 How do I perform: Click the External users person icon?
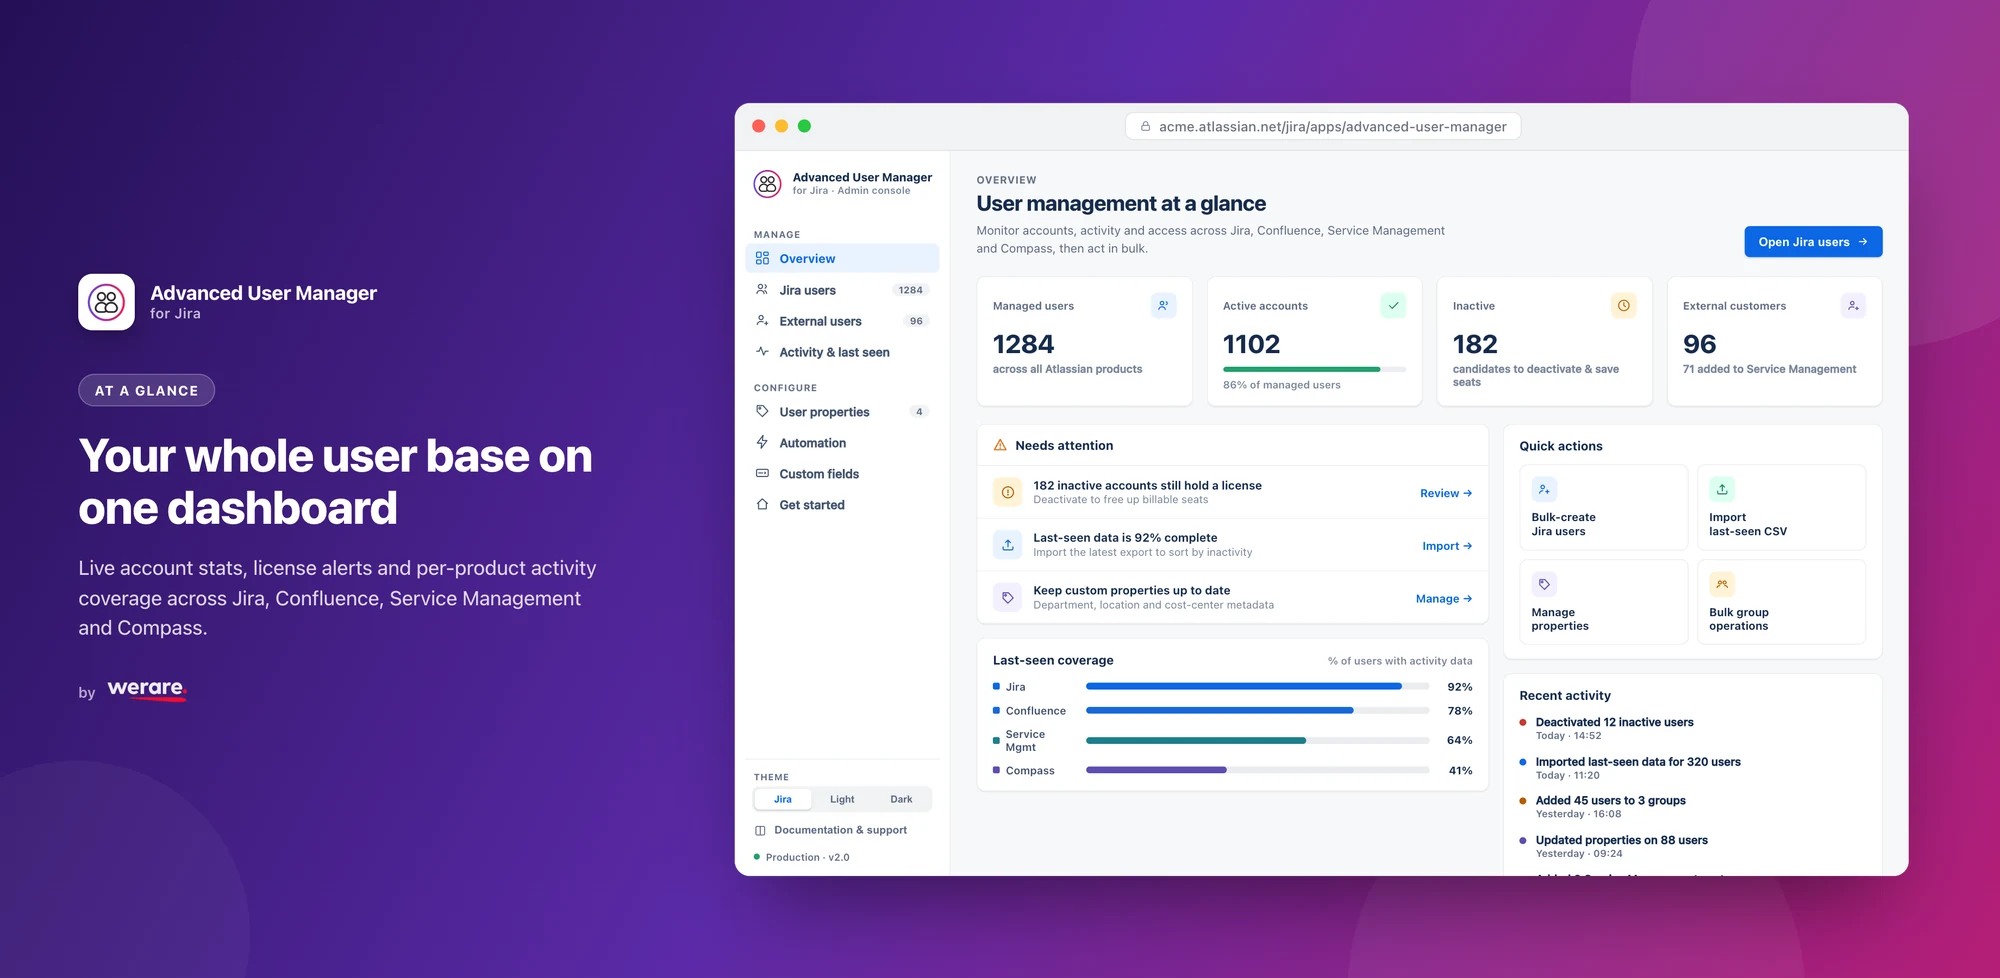click(762, 321)
